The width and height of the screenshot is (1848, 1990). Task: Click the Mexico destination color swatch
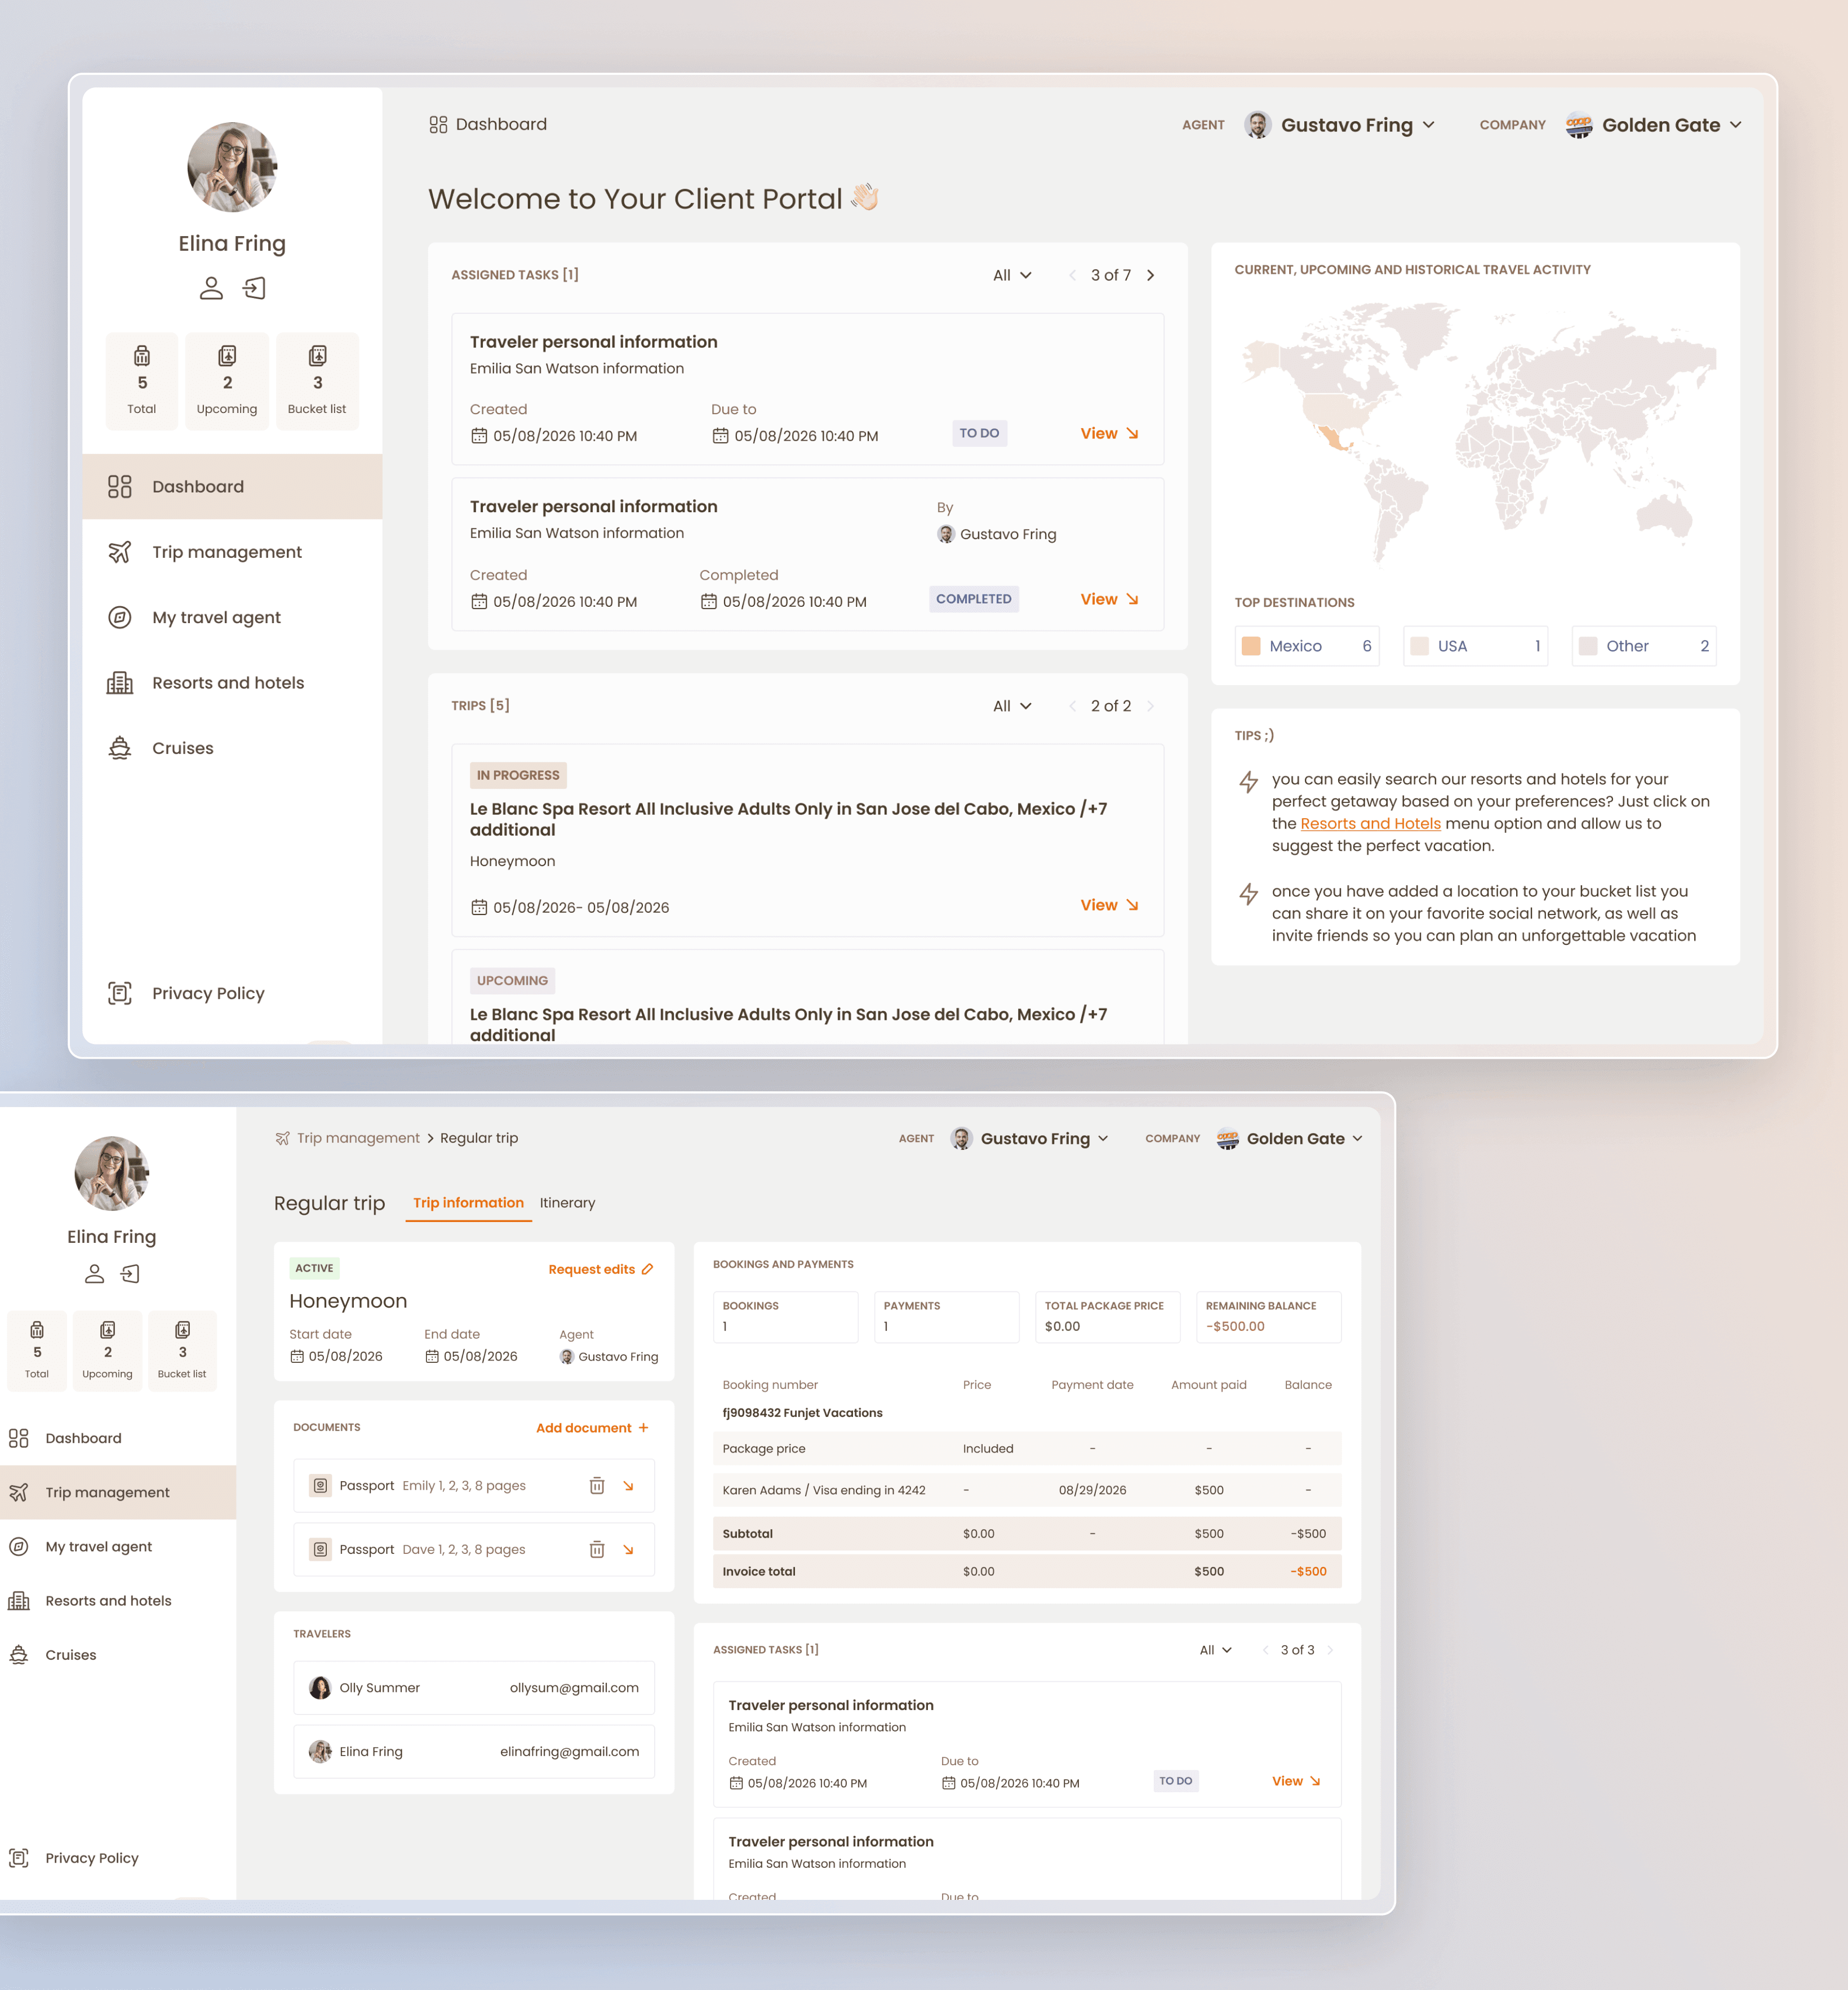1251,646
